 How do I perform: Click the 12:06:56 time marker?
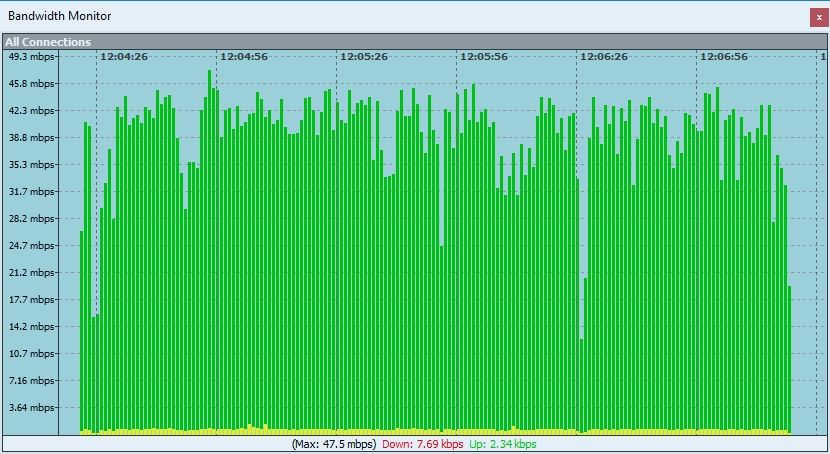[724, 57]
